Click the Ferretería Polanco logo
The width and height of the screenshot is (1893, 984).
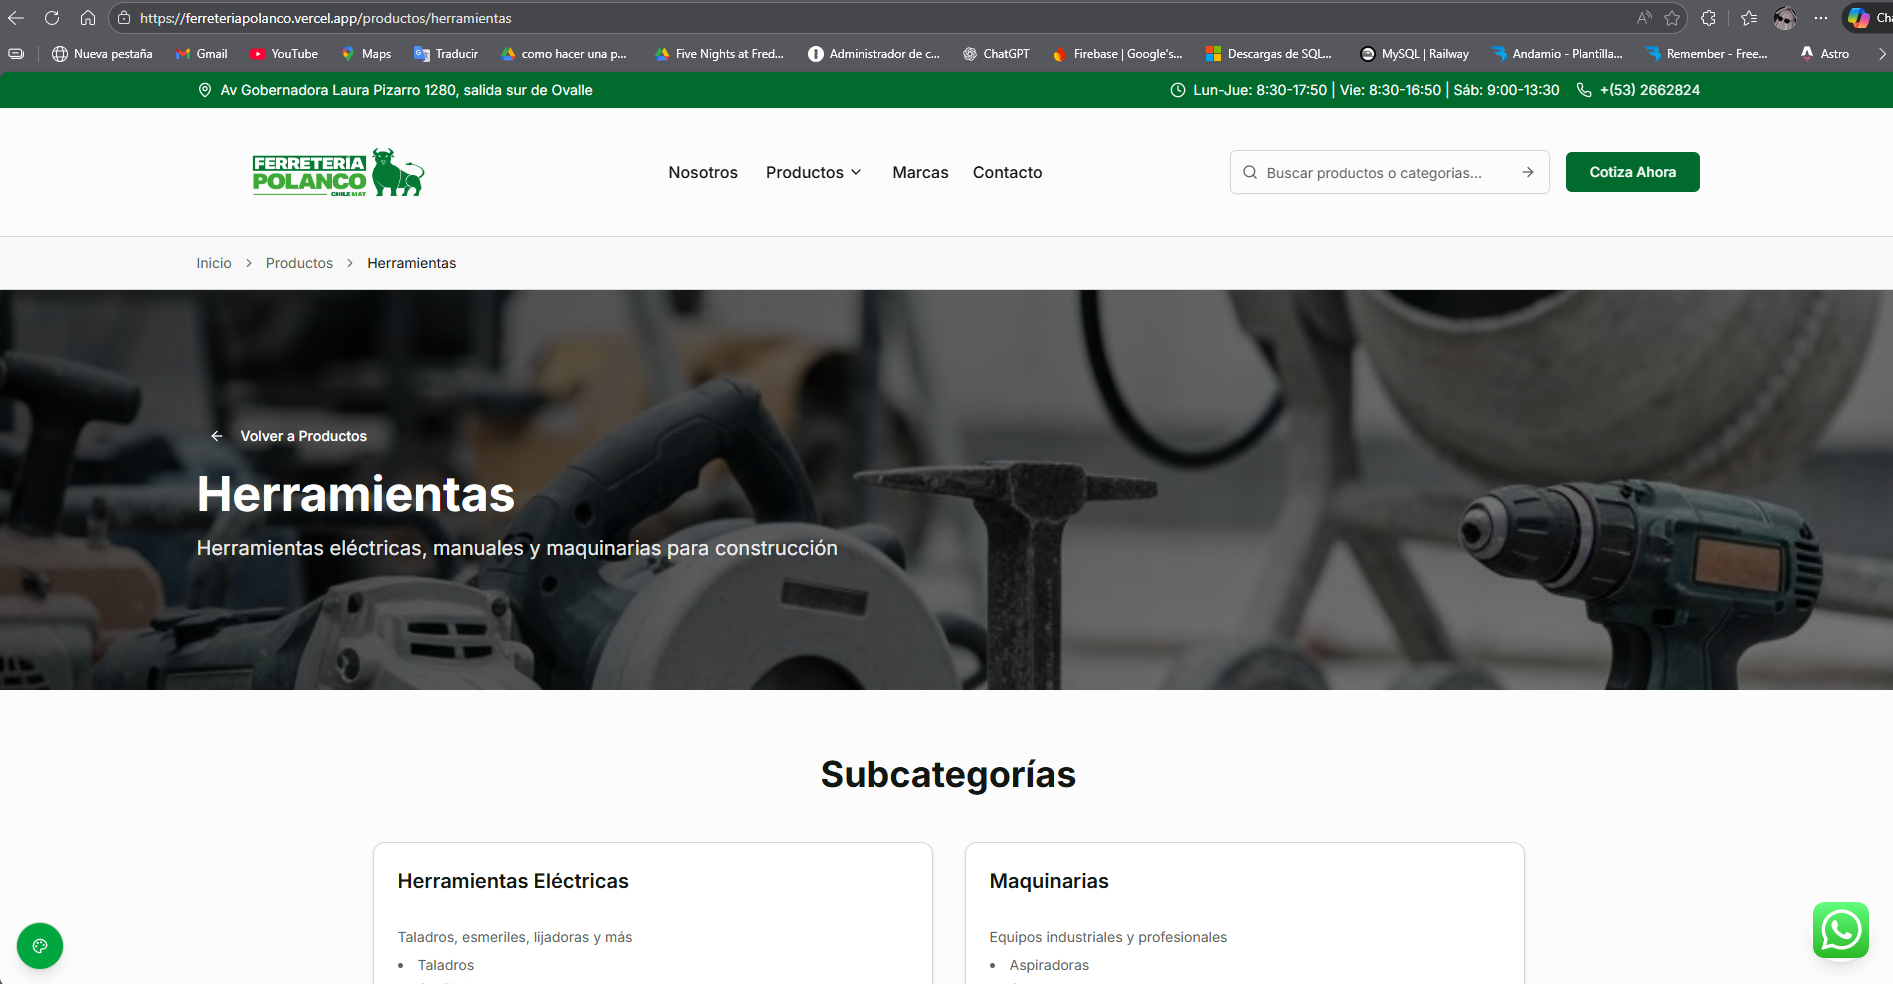click(x=338, y=173)
